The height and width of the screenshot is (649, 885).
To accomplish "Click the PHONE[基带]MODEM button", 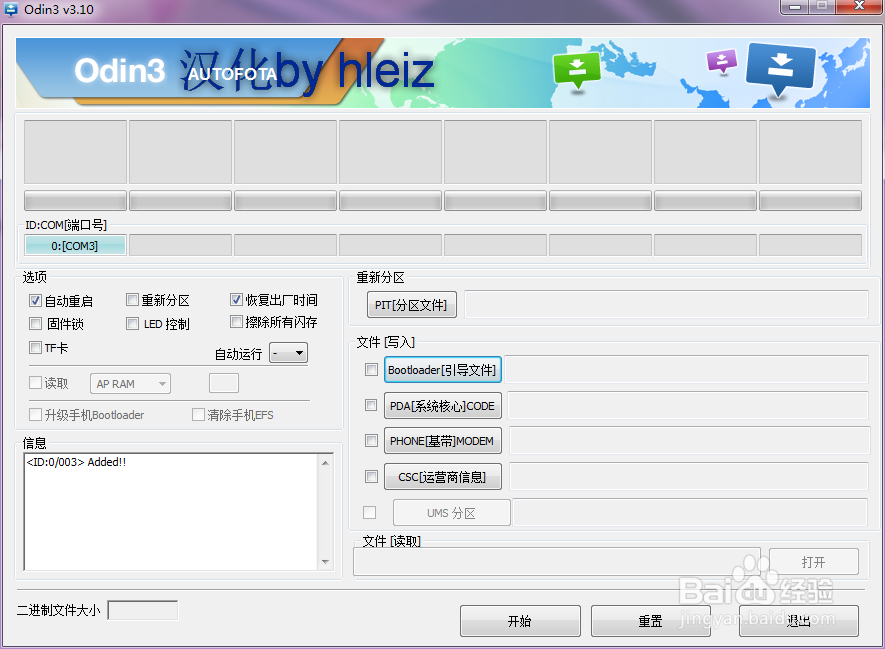I will (442, 441).
